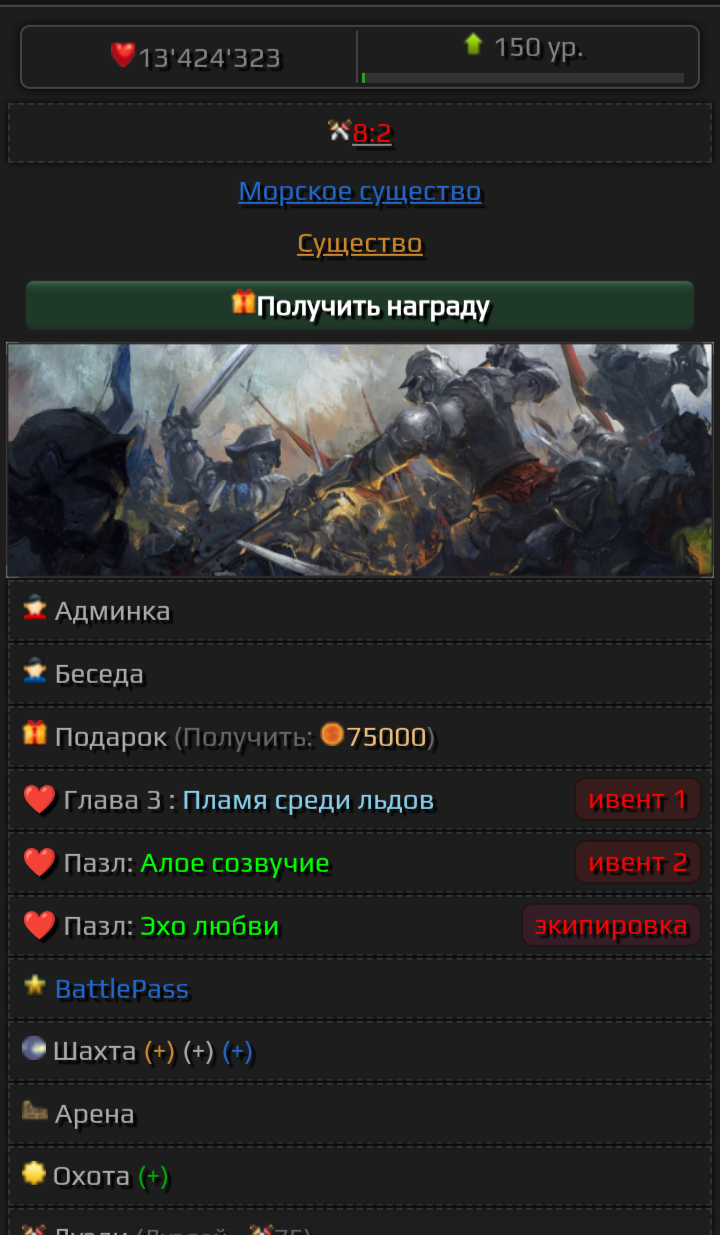
Task: Click the Арена building icon
Action: (x=35, y=1110)
